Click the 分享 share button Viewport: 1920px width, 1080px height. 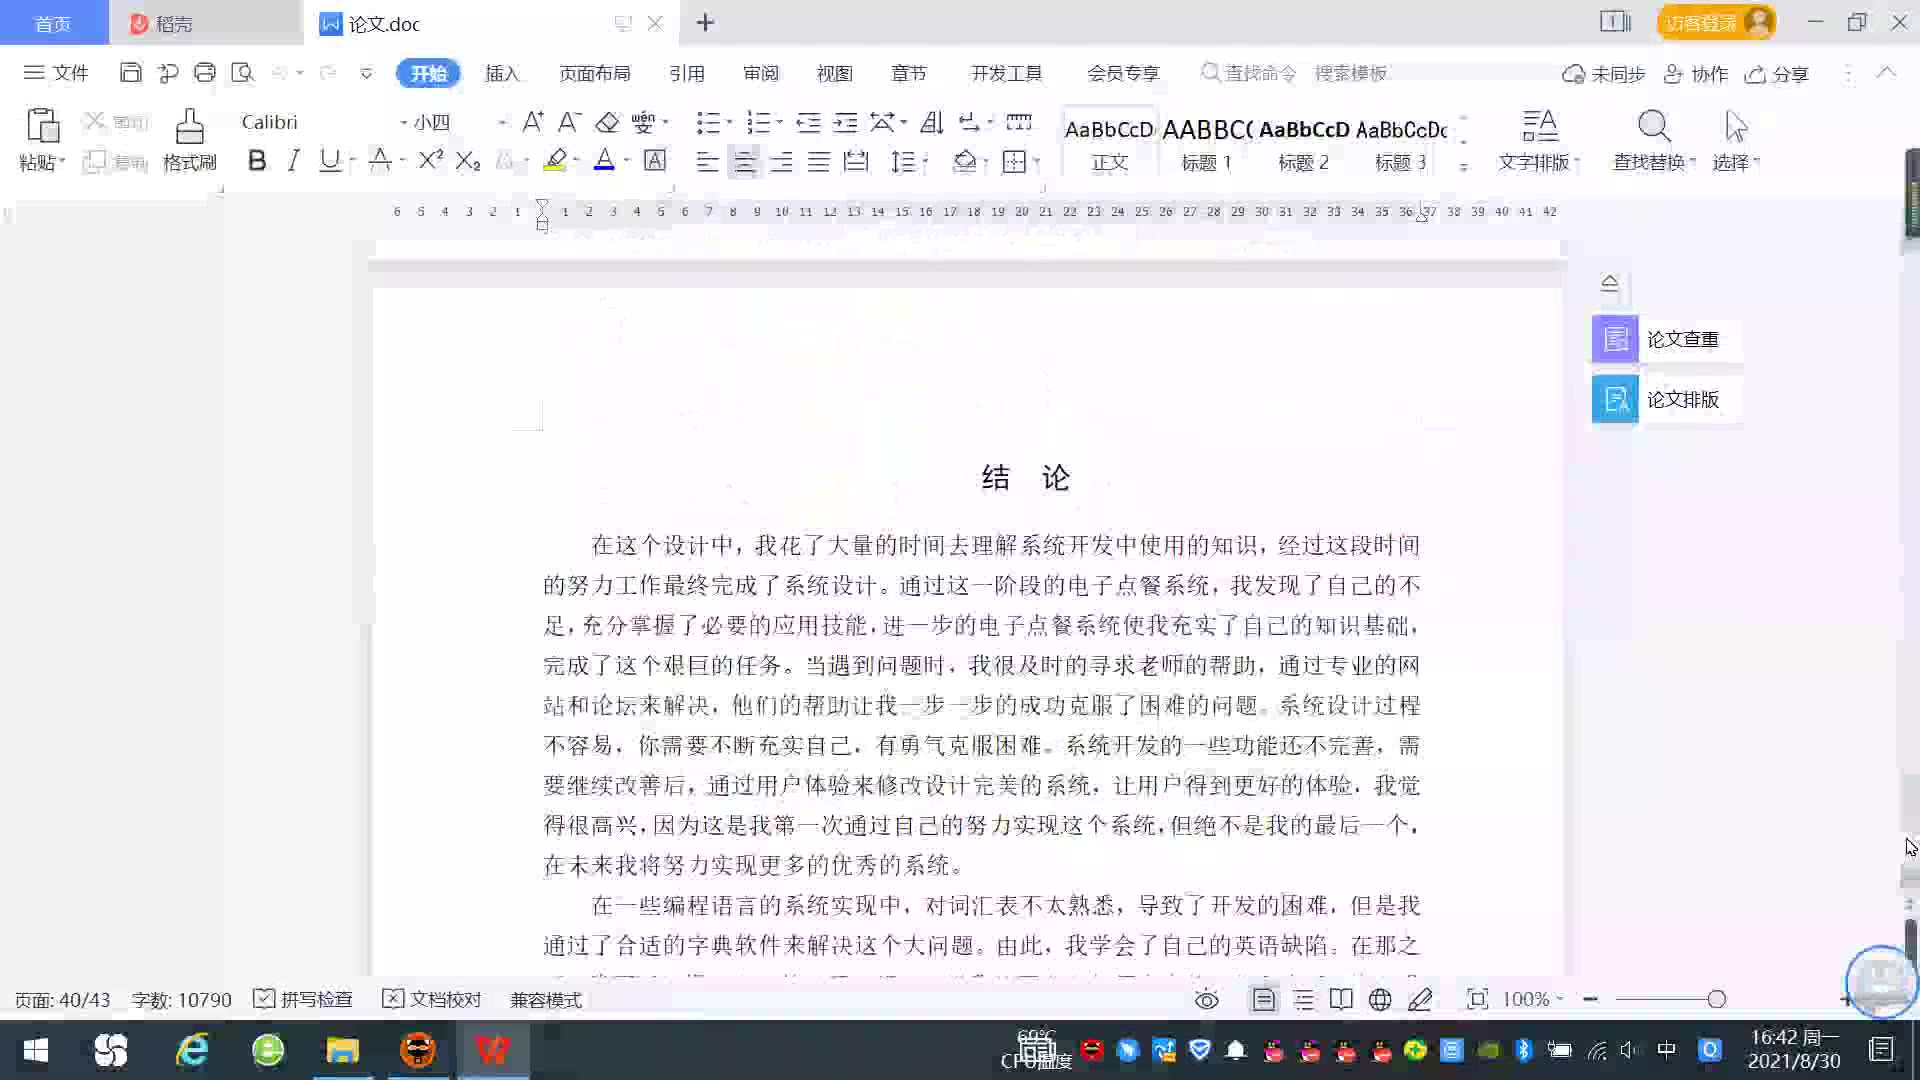click(x=1777, y=73)
